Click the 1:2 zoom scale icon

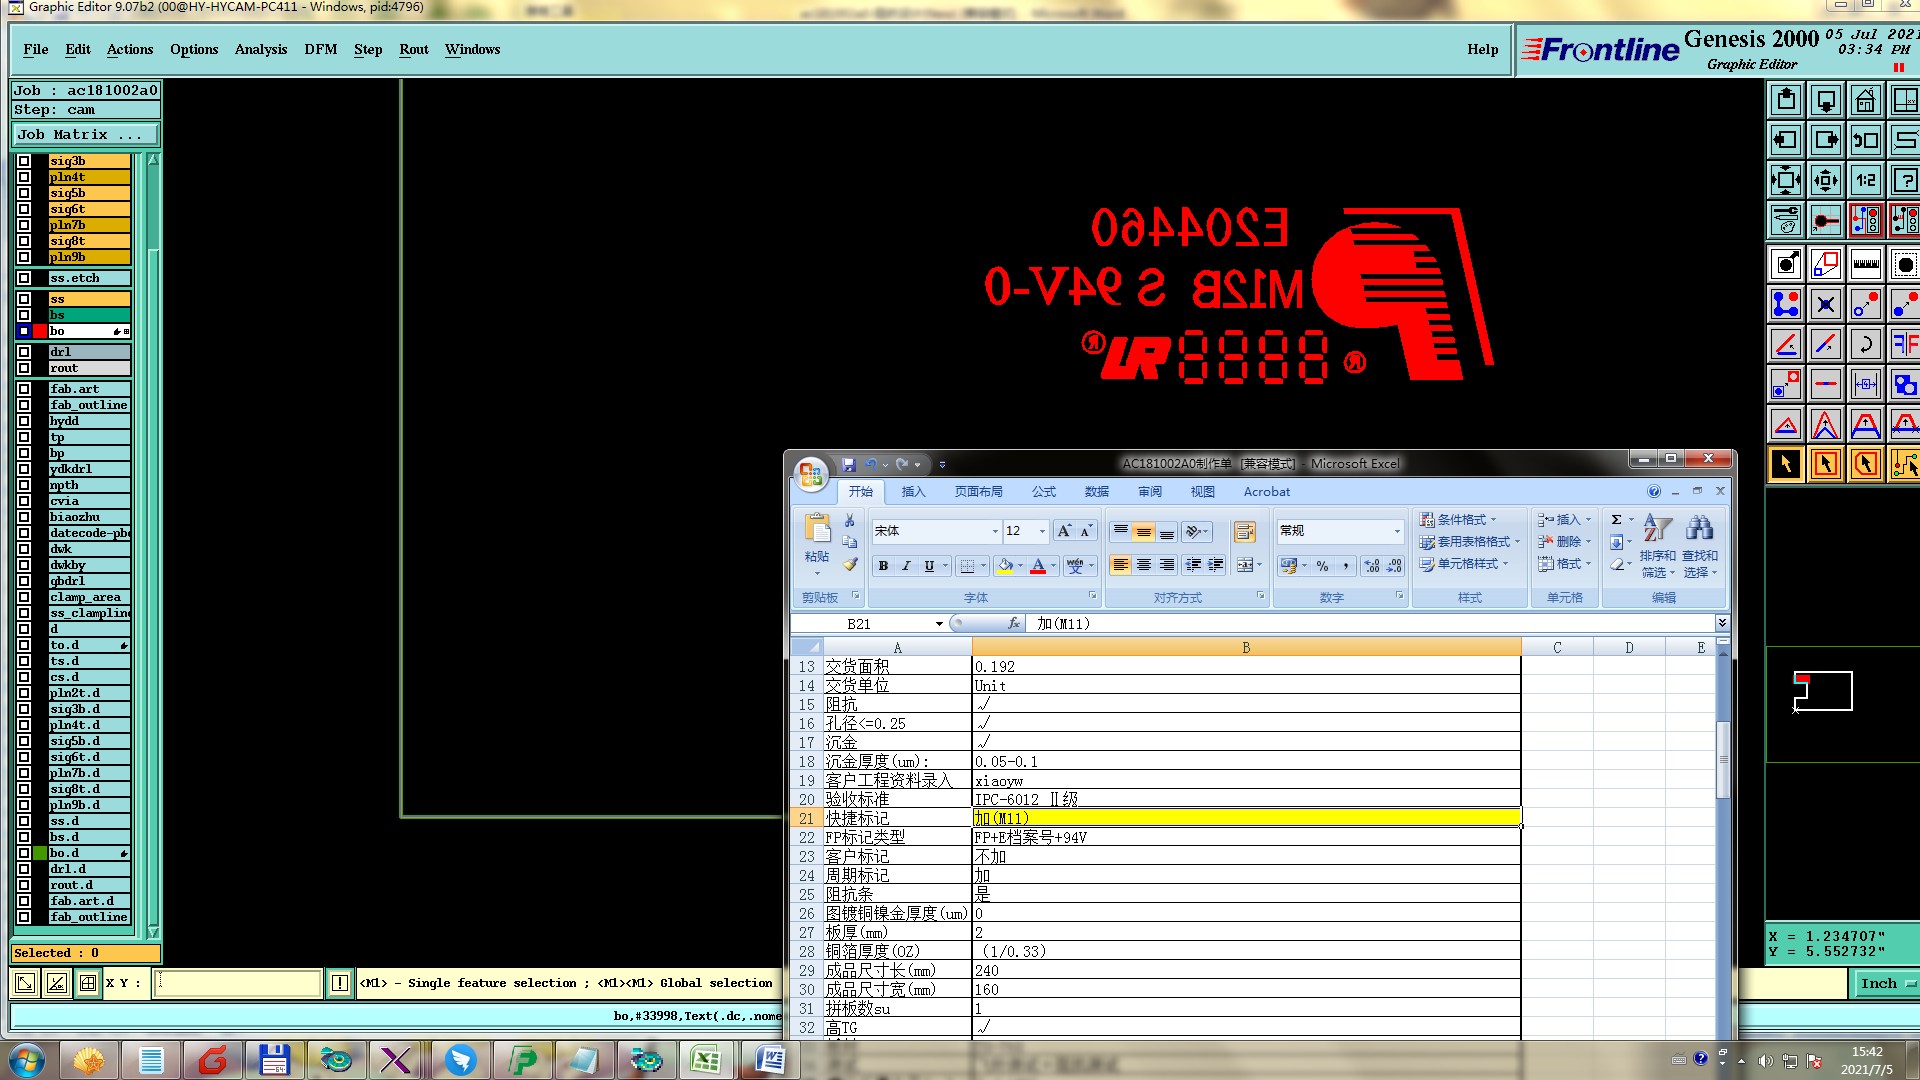click(x=1865, y=180)
